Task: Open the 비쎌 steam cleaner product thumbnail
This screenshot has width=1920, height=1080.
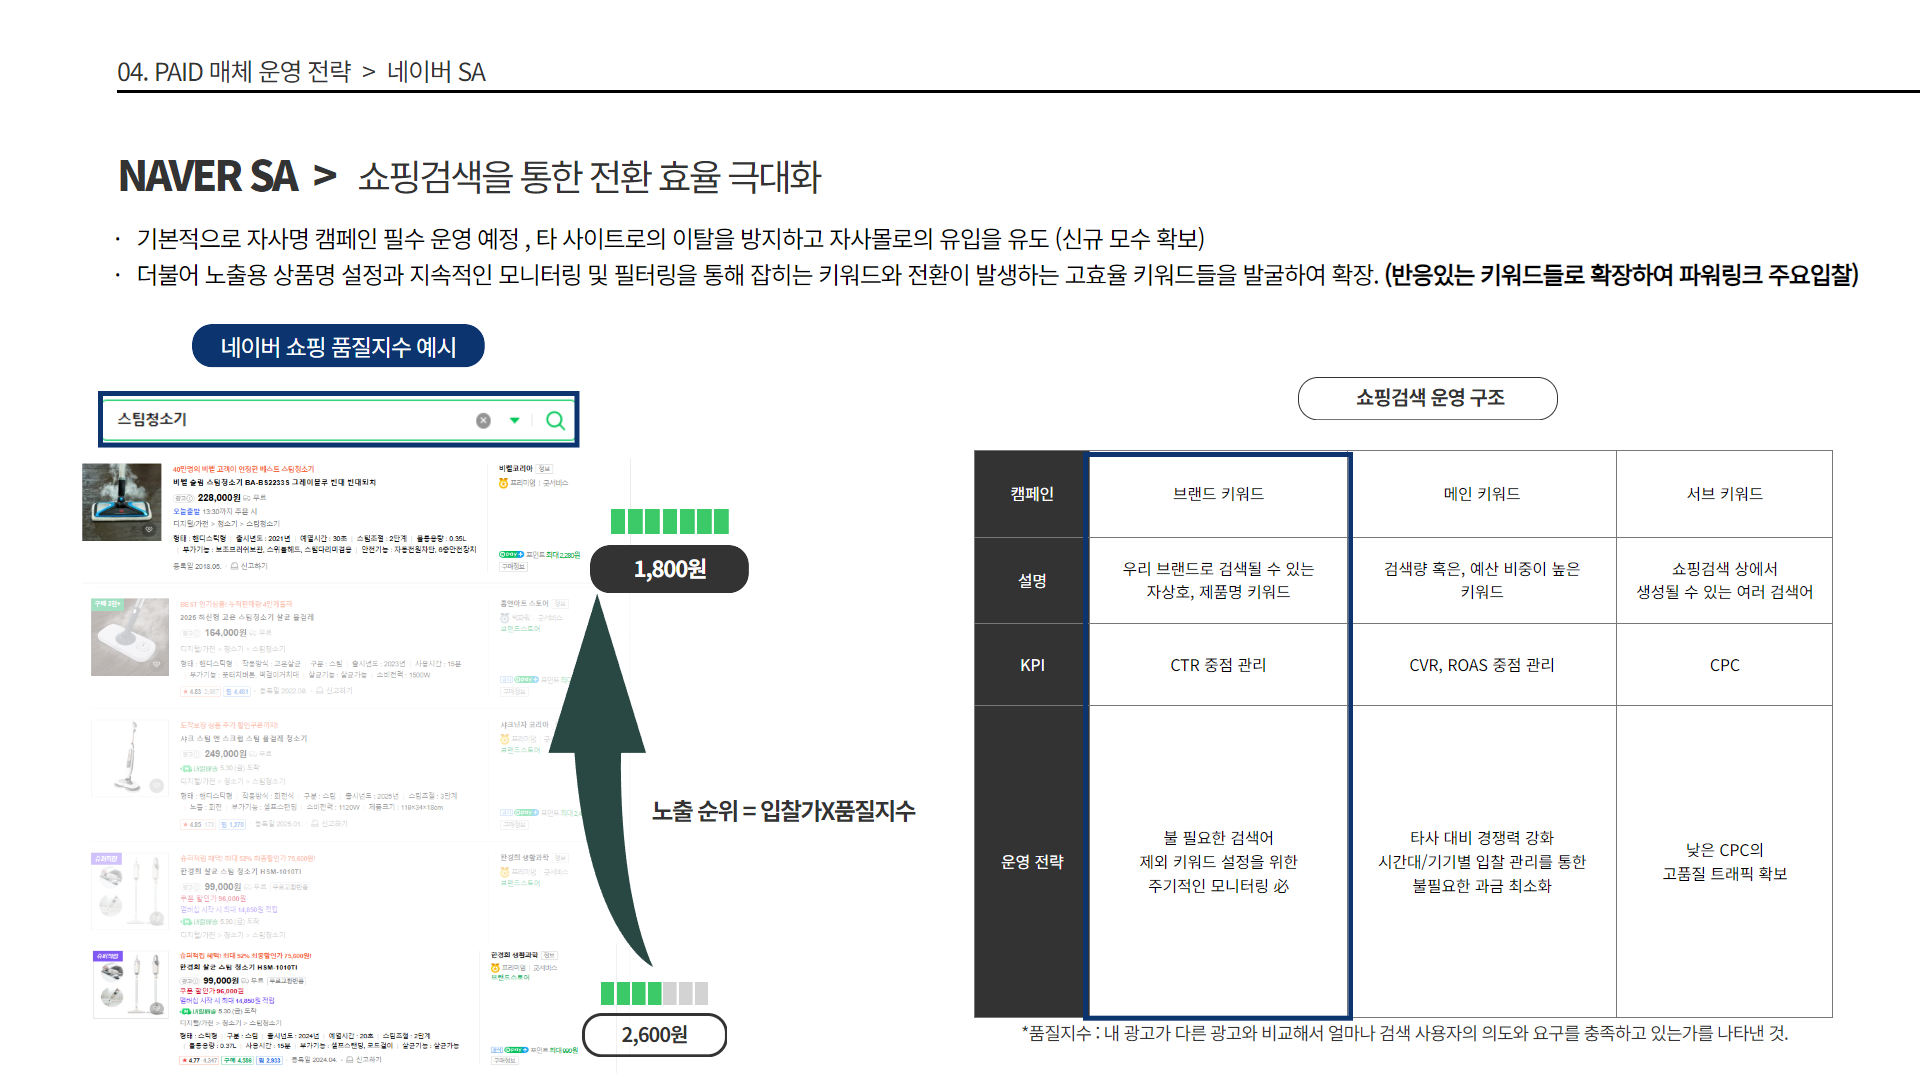Action: pos(121,501)
